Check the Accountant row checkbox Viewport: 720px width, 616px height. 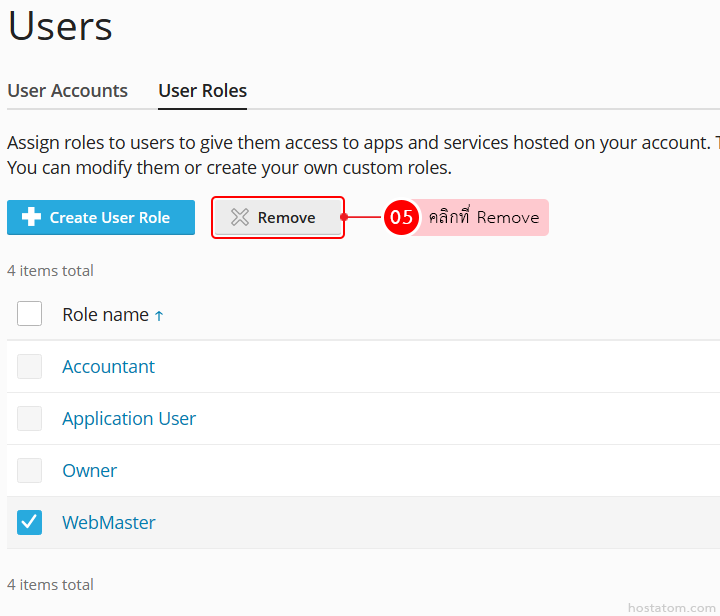[x=30, y=366]
